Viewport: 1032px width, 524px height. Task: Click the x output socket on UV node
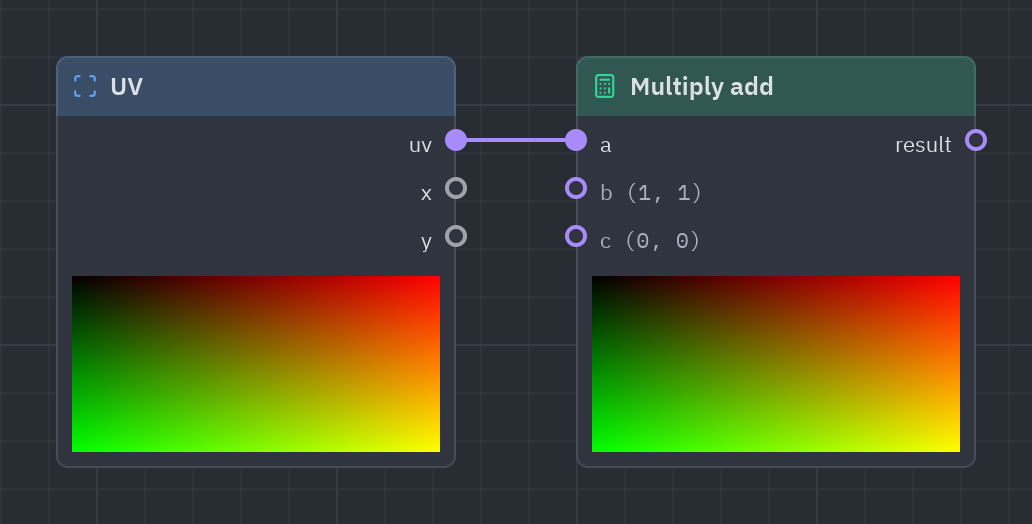[x=456, y=188]
